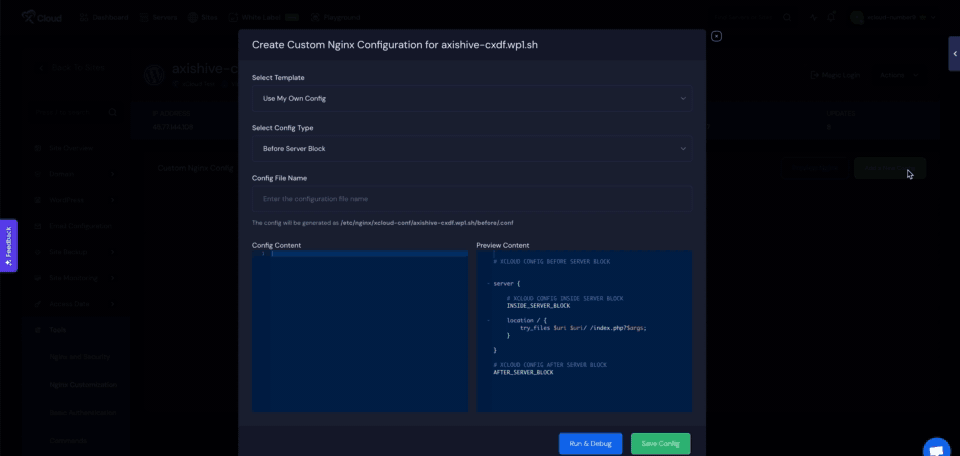The height and width of the screenshot is (456, 960).
Task: Open Basic Authentication in the sidebar
Action: 83,413
